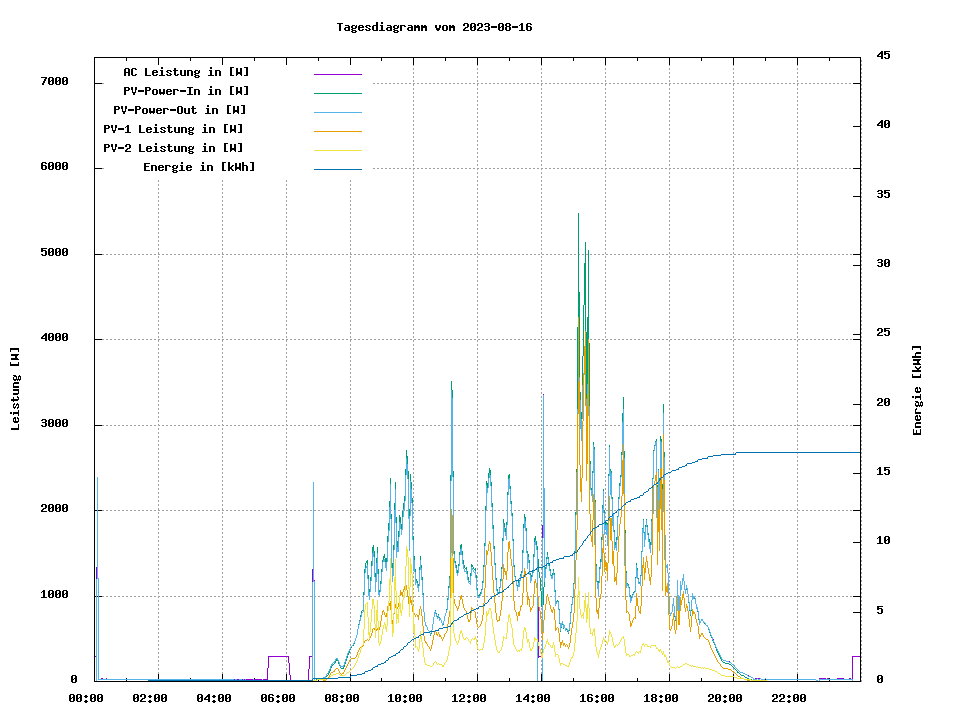This screenshot has height=720, width=960.
Task: Select the AC Leistung legend label
Action: tap(186, 72)
